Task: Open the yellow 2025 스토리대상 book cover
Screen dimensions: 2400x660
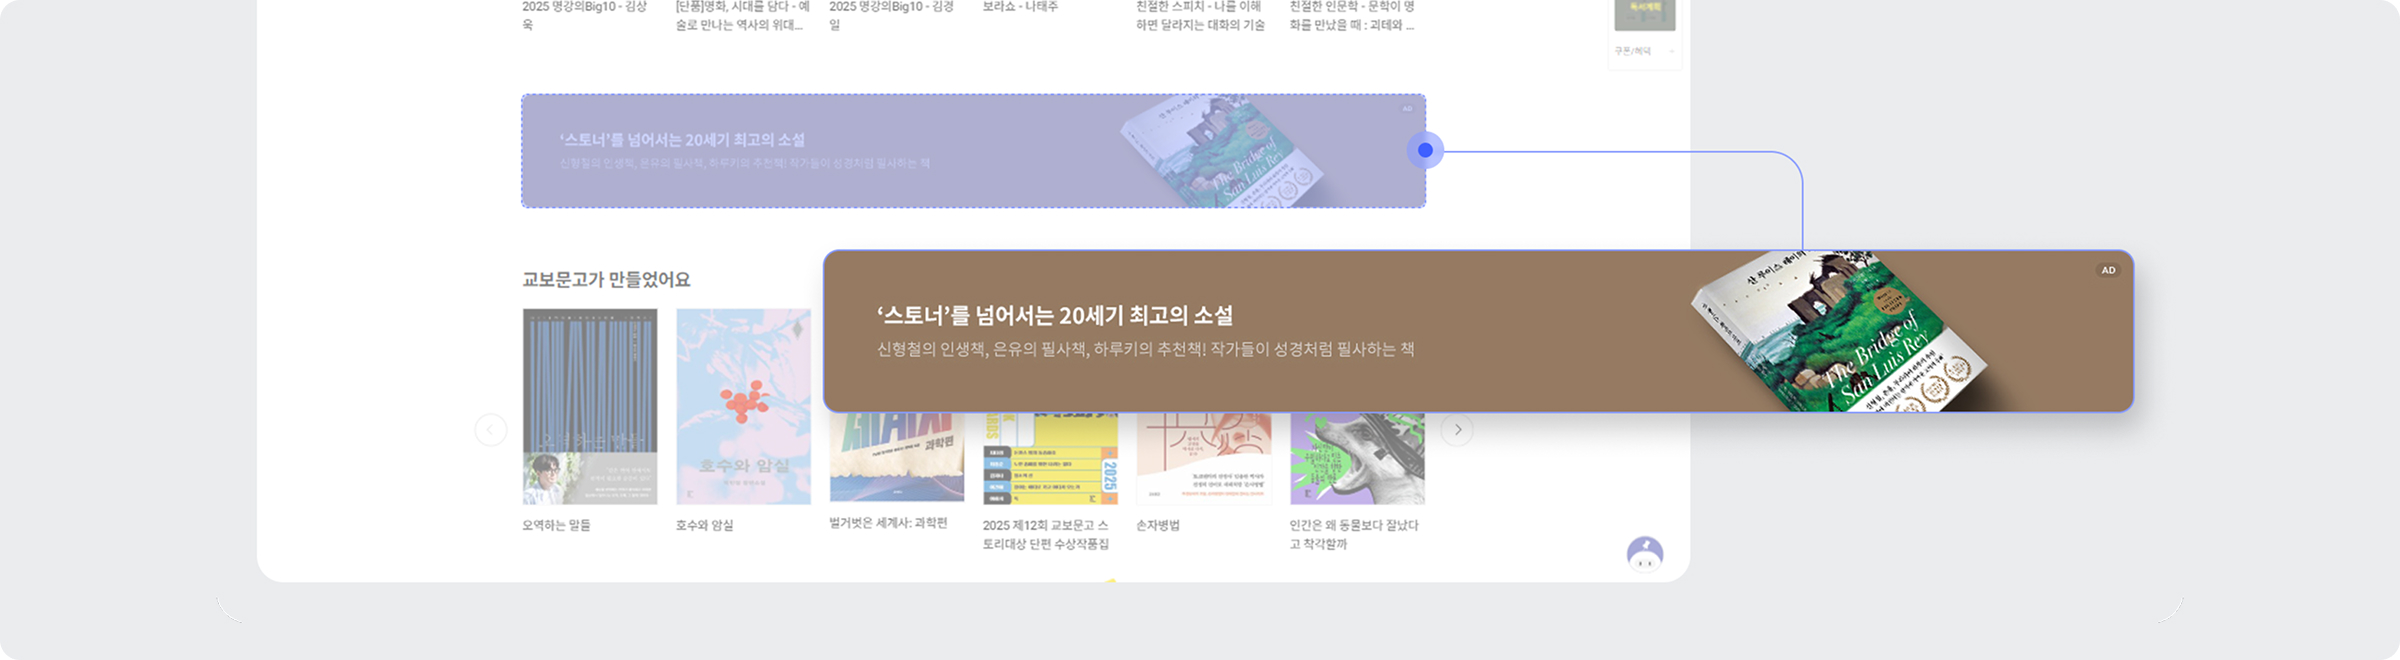Action: point(1050,458)
